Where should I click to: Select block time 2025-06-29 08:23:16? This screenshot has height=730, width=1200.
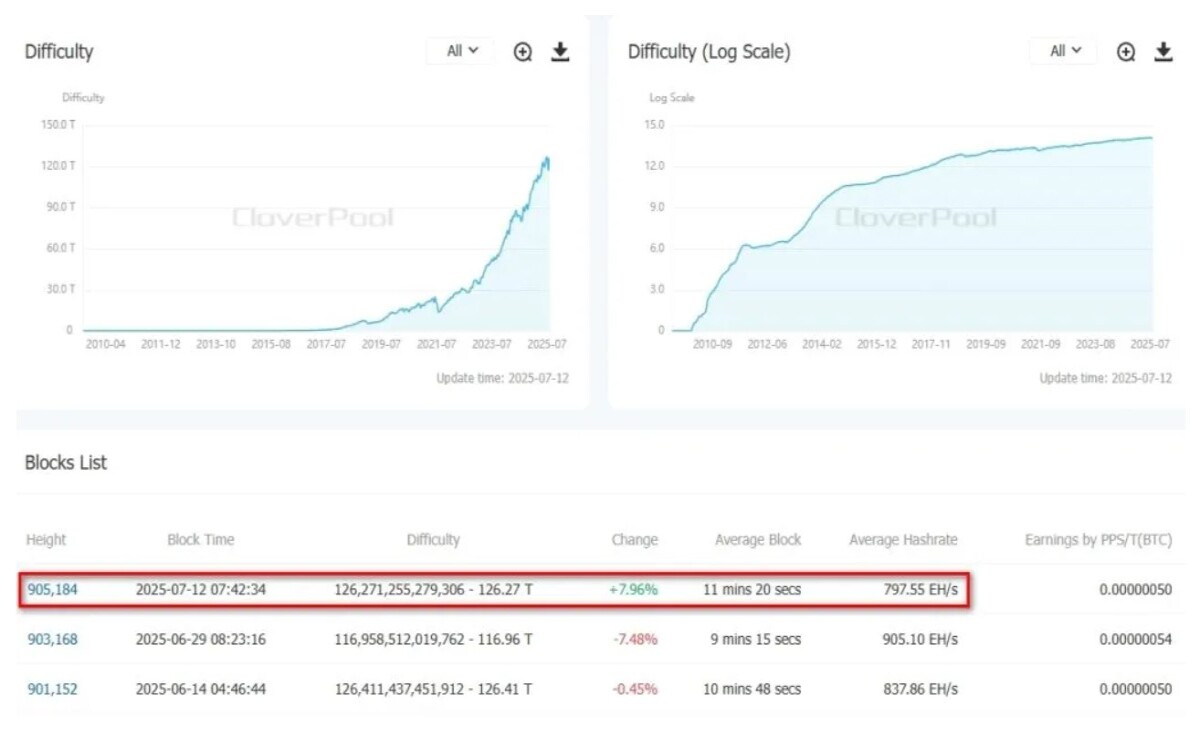200,639
